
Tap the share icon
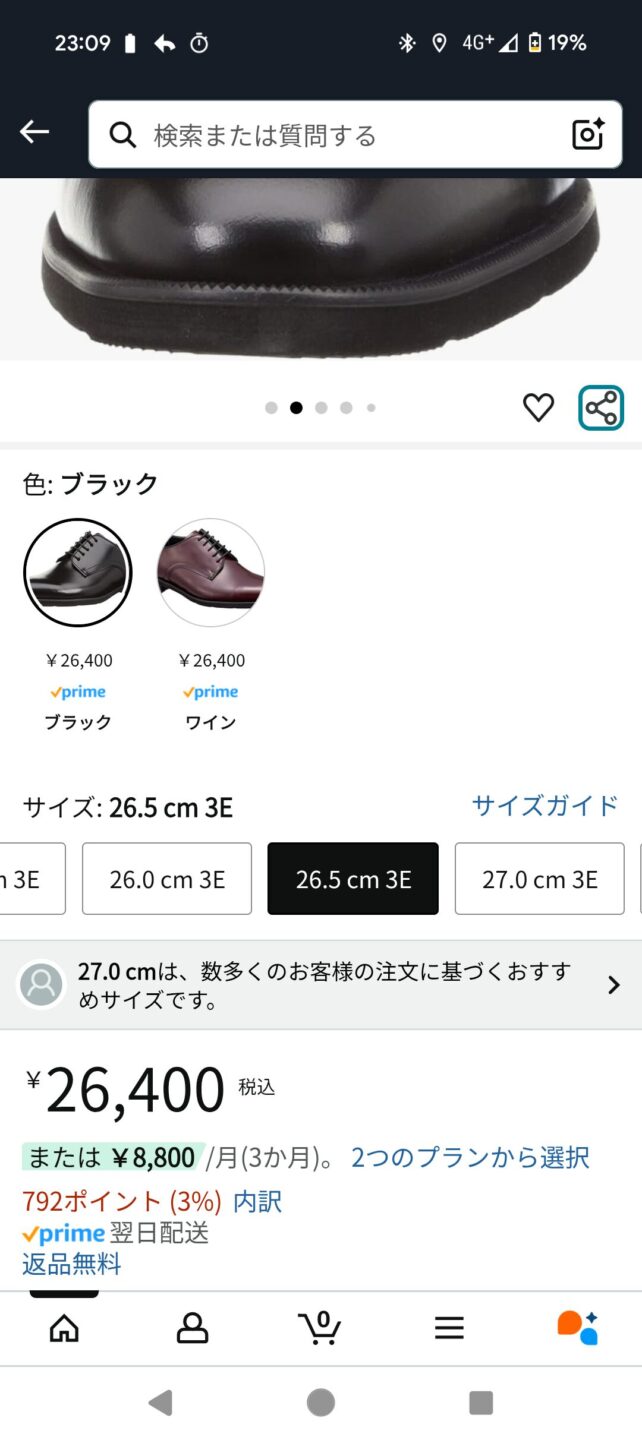(x=600, y=407)
